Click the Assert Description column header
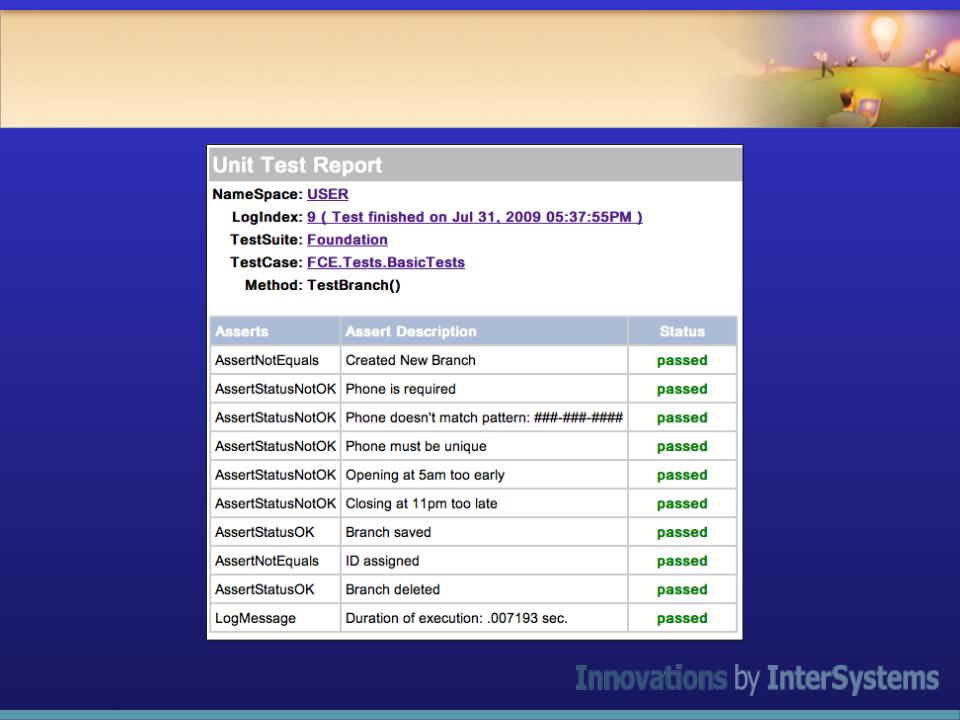Screen dimensions: 960x720 [484, 331]
